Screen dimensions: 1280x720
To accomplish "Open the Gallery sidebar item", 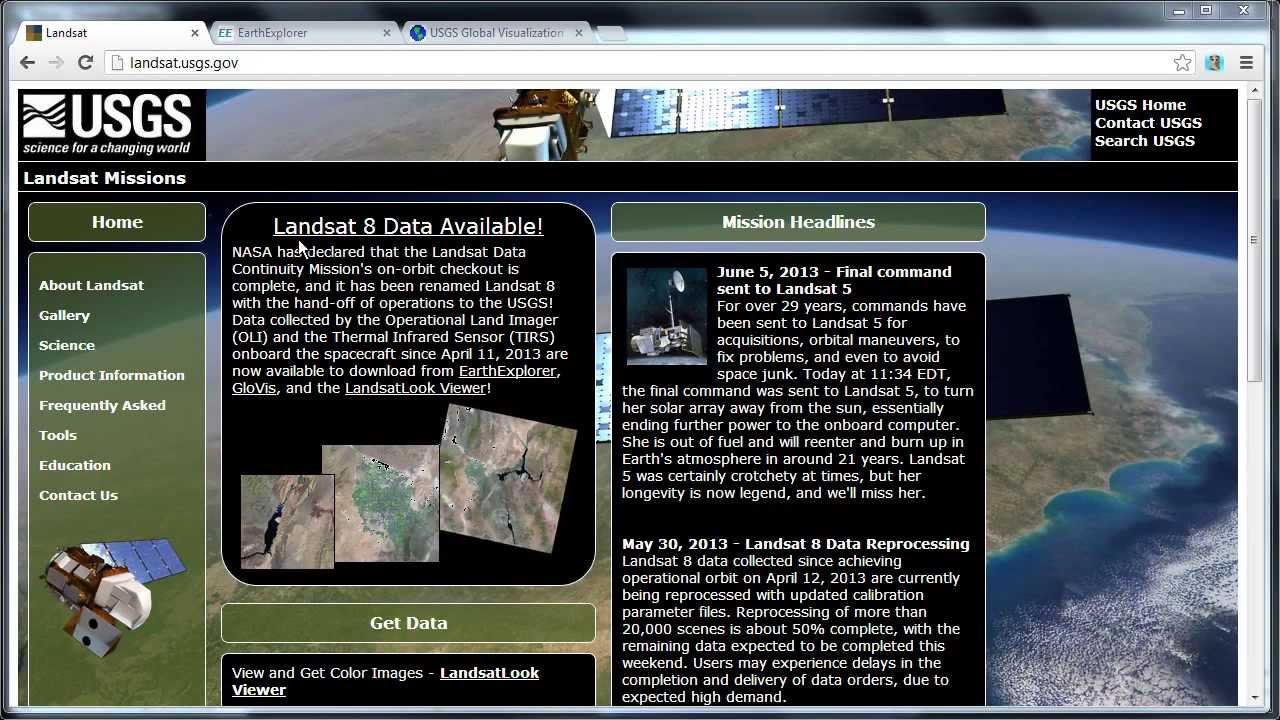I will (x=64, y=315).
